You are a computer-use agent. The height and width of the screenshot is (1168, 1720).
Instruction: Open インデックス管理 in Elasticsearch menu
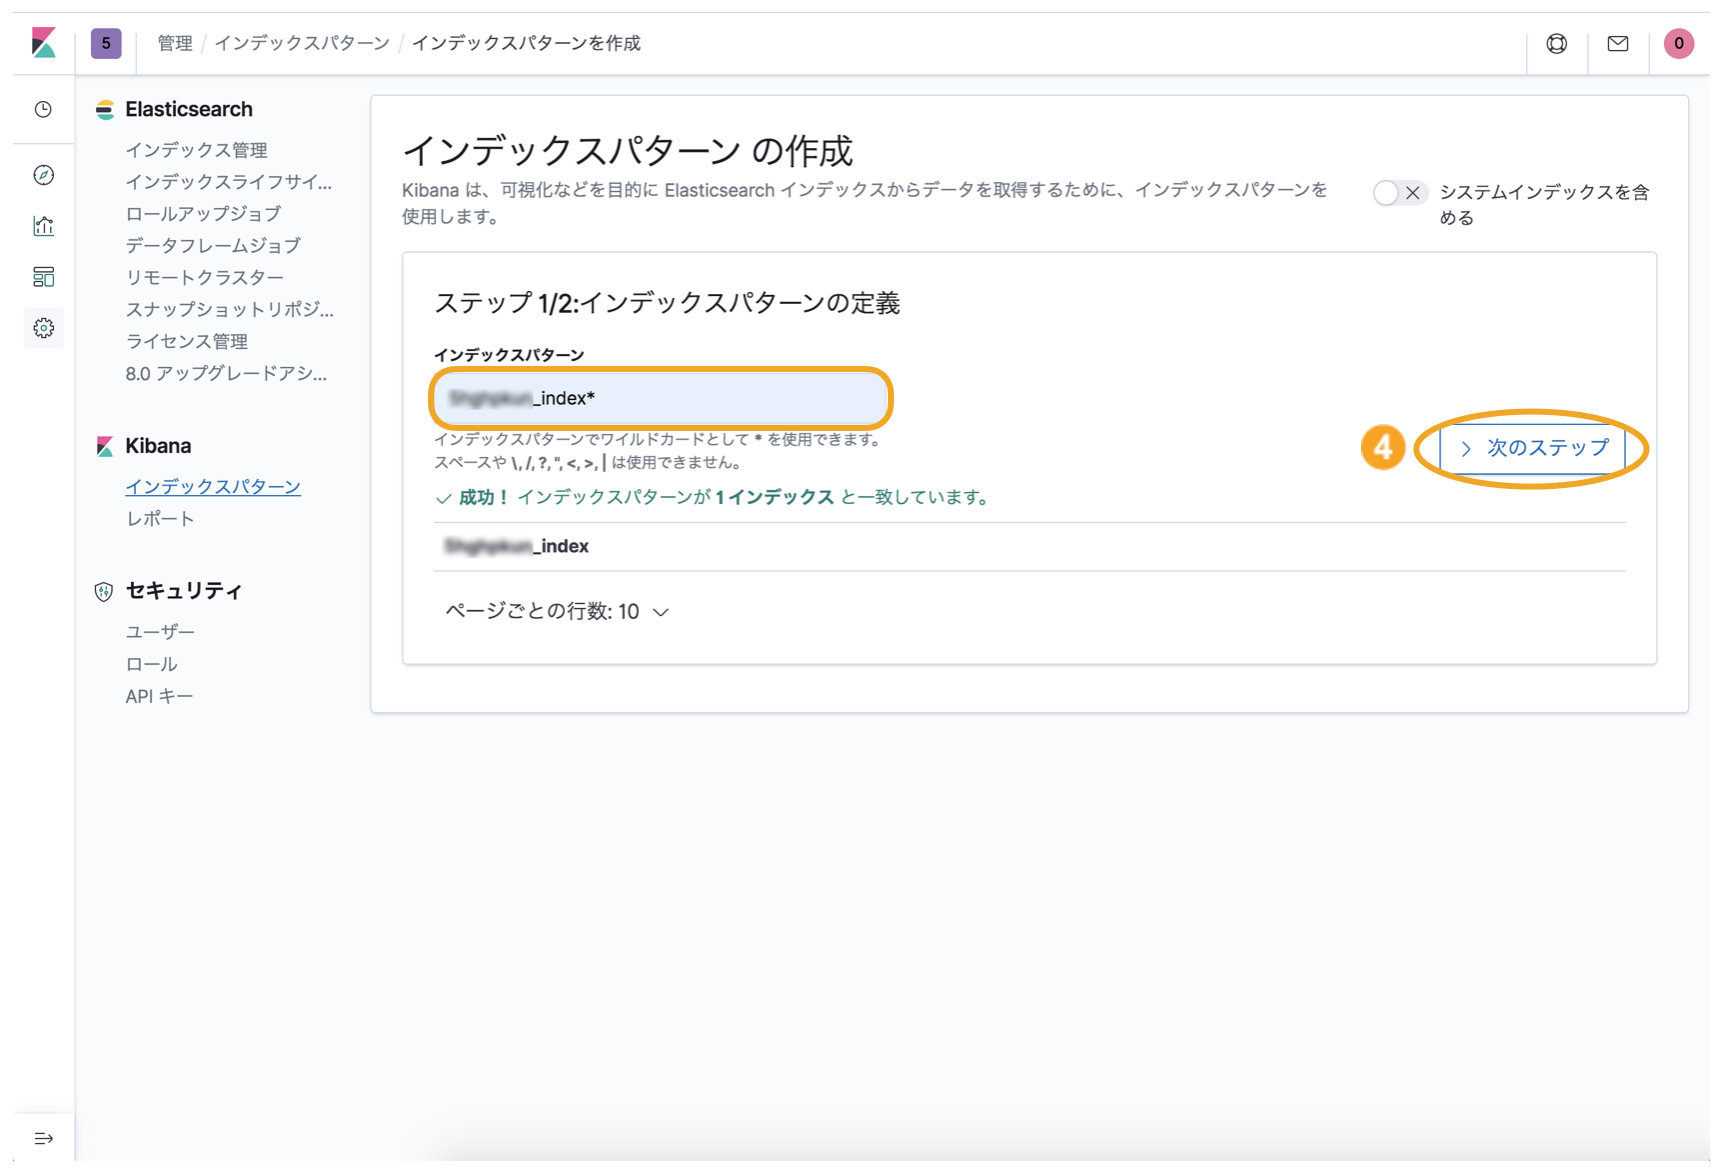[x=196, y=150]
